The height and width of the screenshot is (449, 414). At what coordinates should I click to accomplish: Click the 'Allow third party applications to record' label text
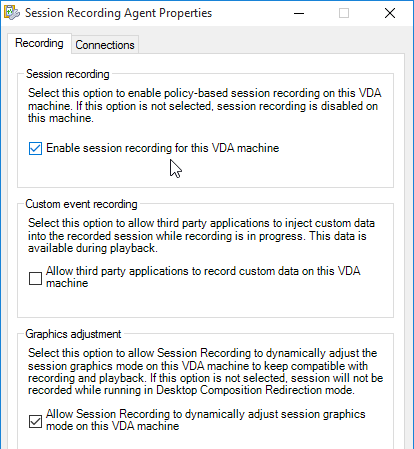pyautogui.click(x=203, y=277)
